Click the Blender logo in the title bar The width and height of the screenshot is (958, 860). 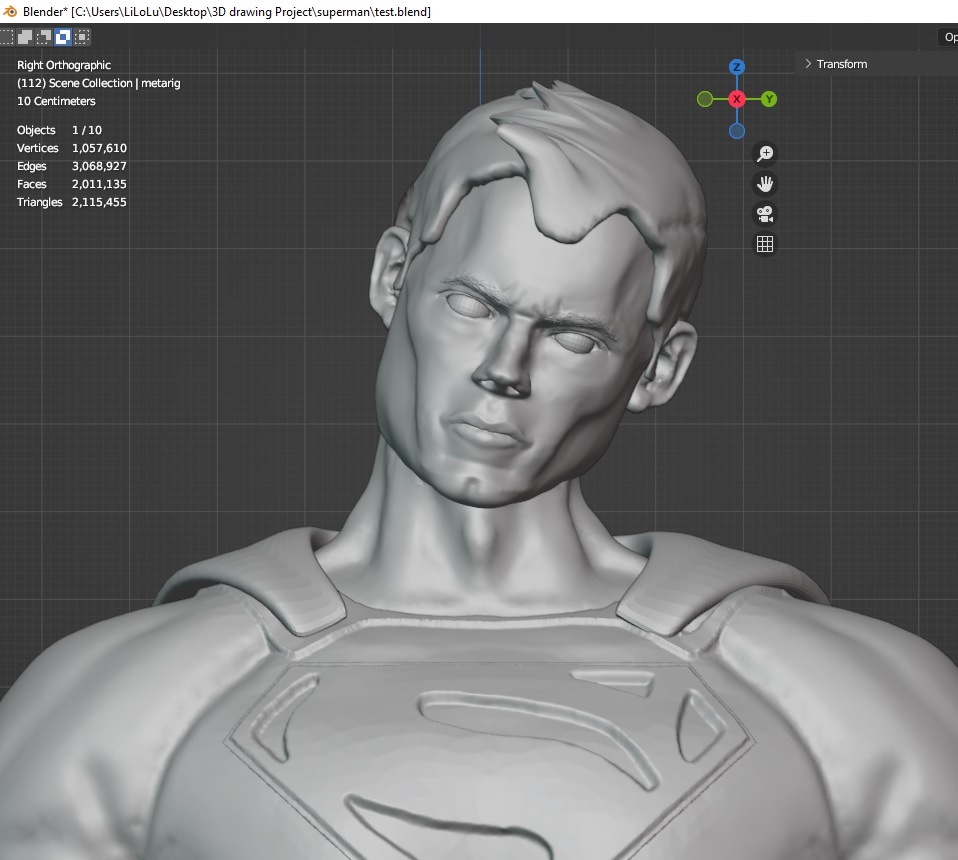click(x=9, y=11)
